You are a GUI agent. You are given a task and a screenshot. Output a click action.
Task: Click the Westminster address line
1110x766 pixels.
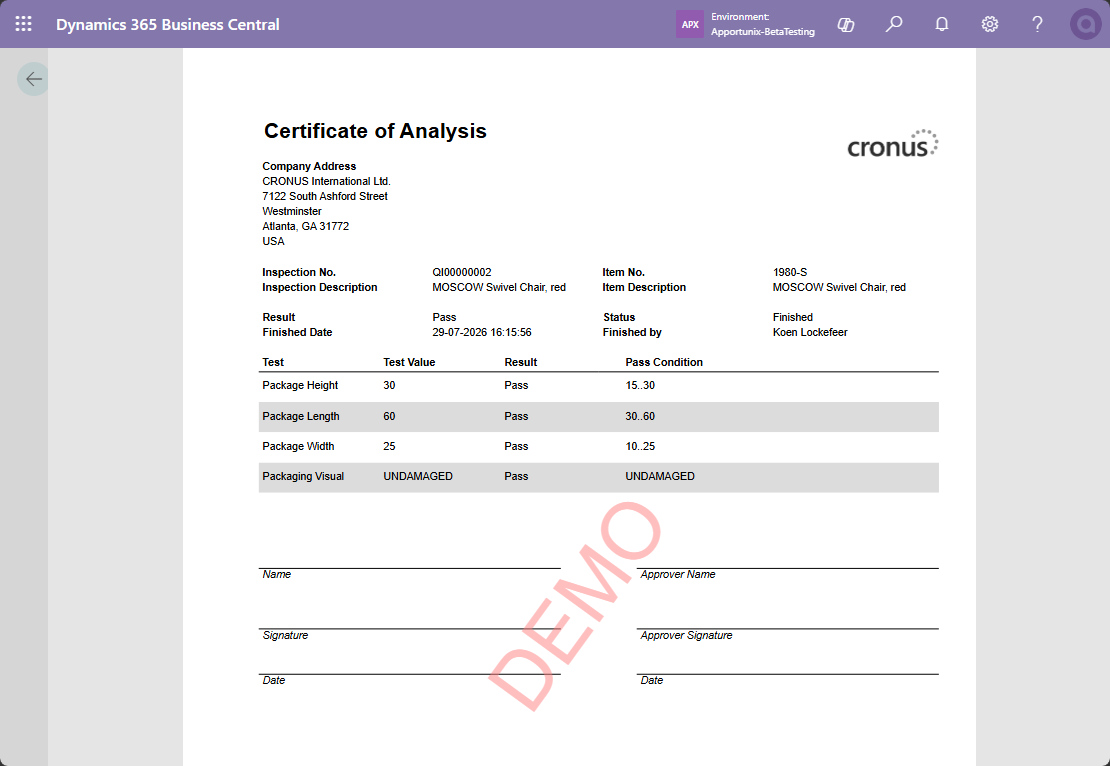292,211
